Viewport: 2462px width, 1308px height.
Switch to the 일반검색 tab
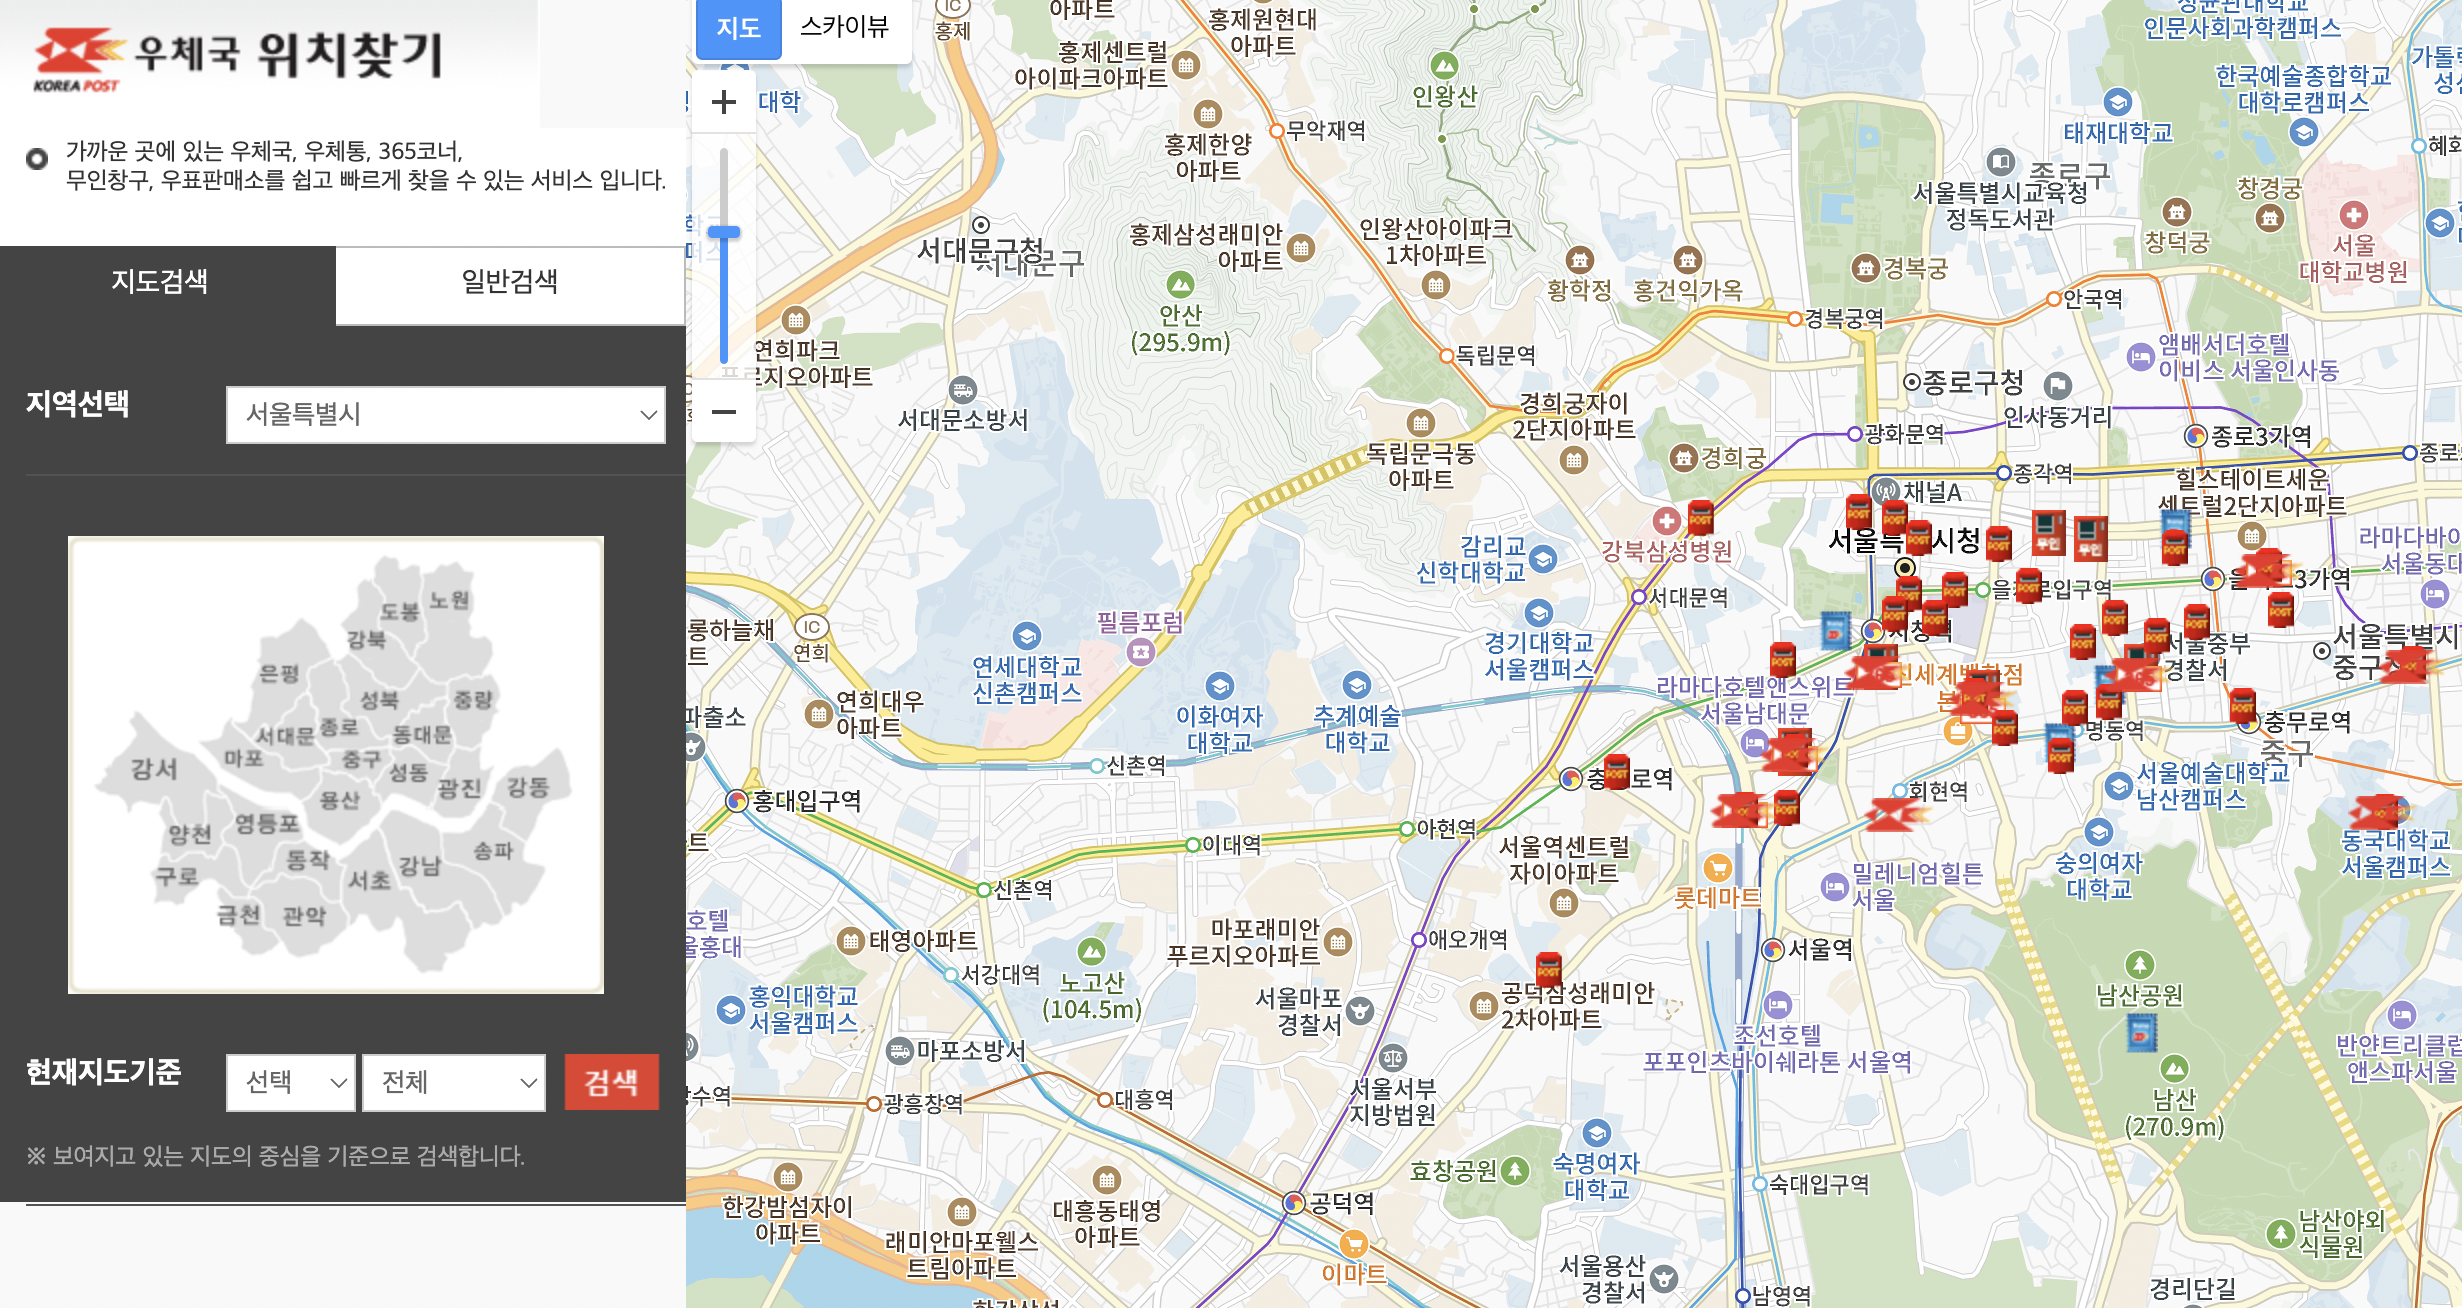[509, 282]
